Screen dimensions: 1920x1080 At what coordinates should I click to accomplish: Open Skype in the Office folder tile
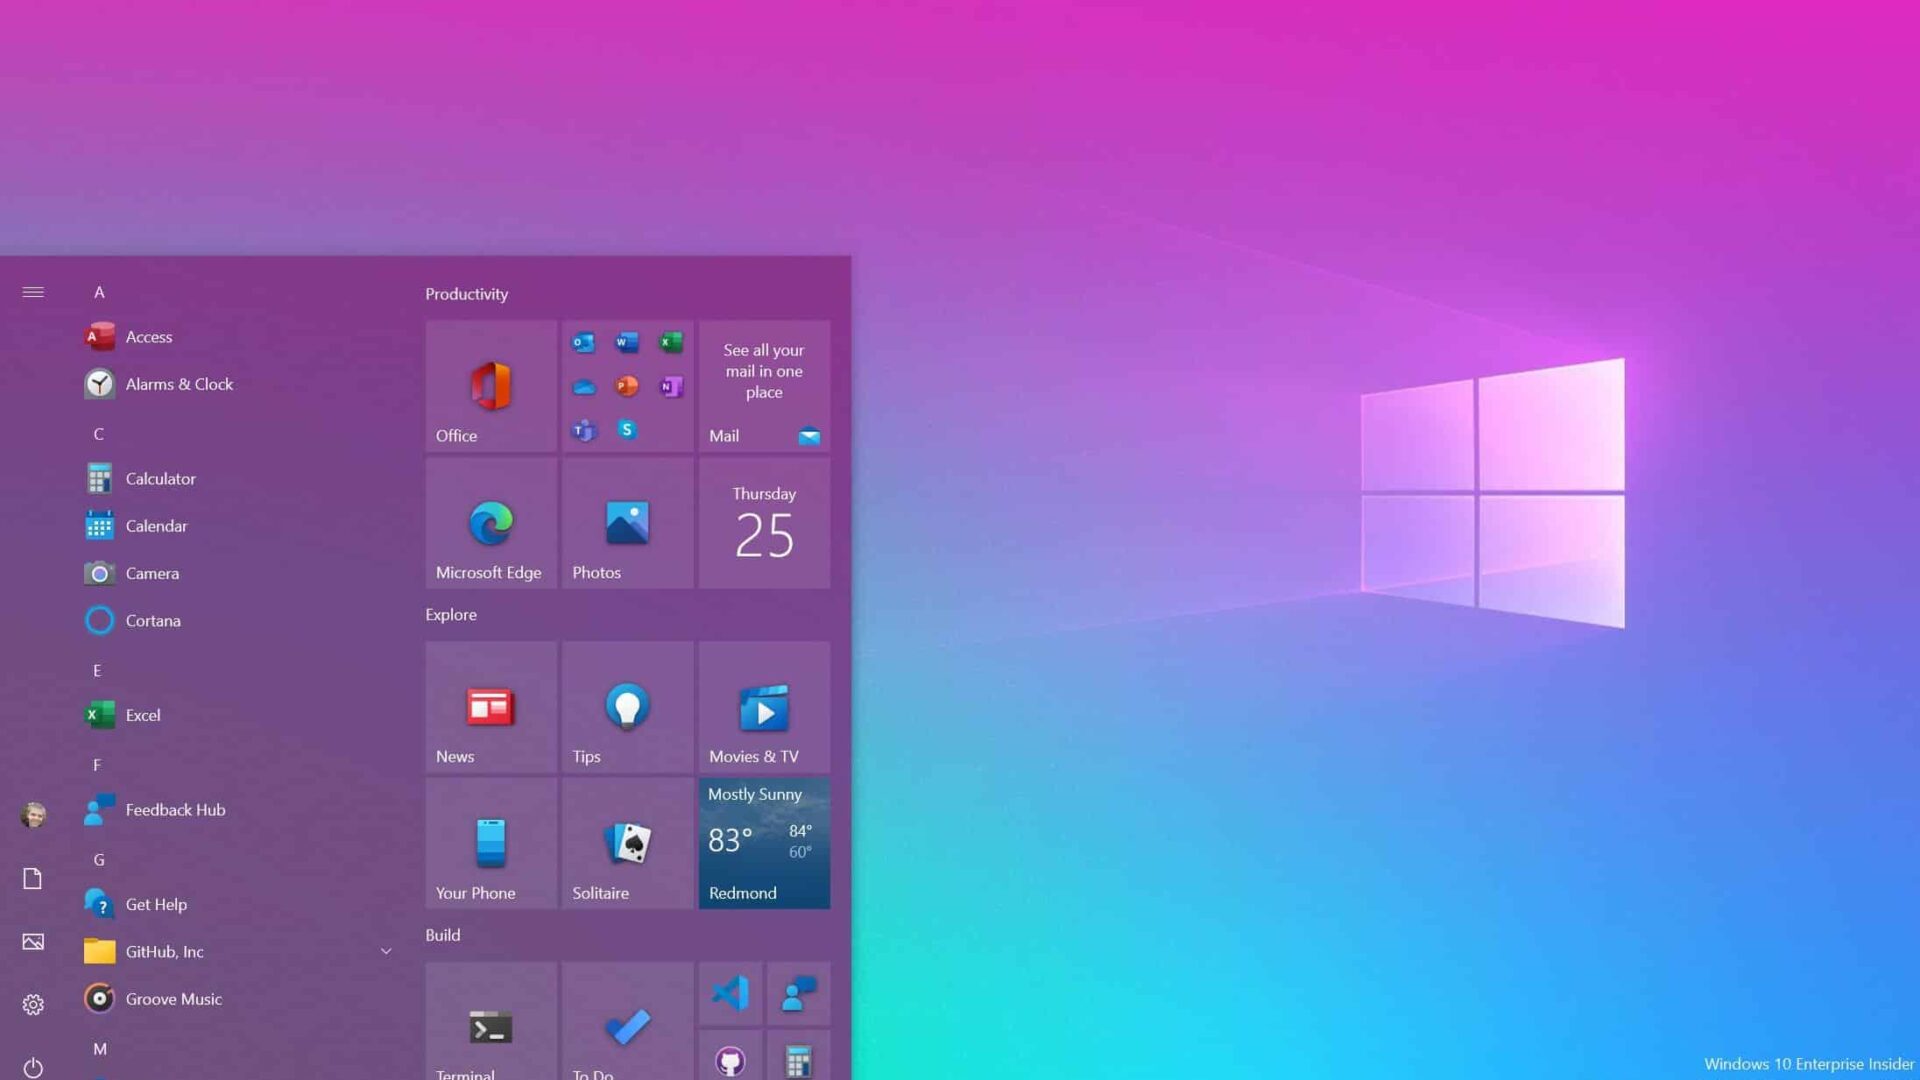pos(627,430)
